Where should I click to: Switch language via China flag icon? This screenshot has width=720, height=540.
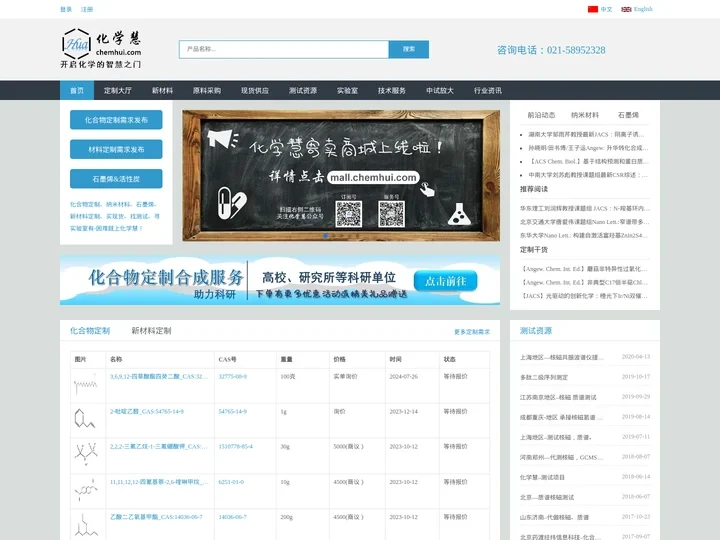coord(593,9)
